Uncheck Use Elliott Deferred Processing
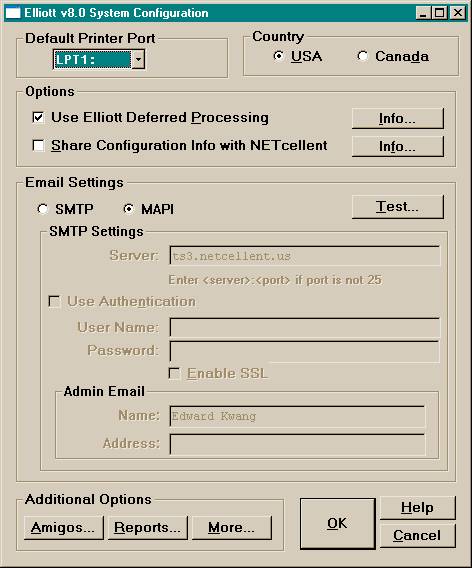The height and width of the screenshot is (568, 472). (x=38, y=117)
